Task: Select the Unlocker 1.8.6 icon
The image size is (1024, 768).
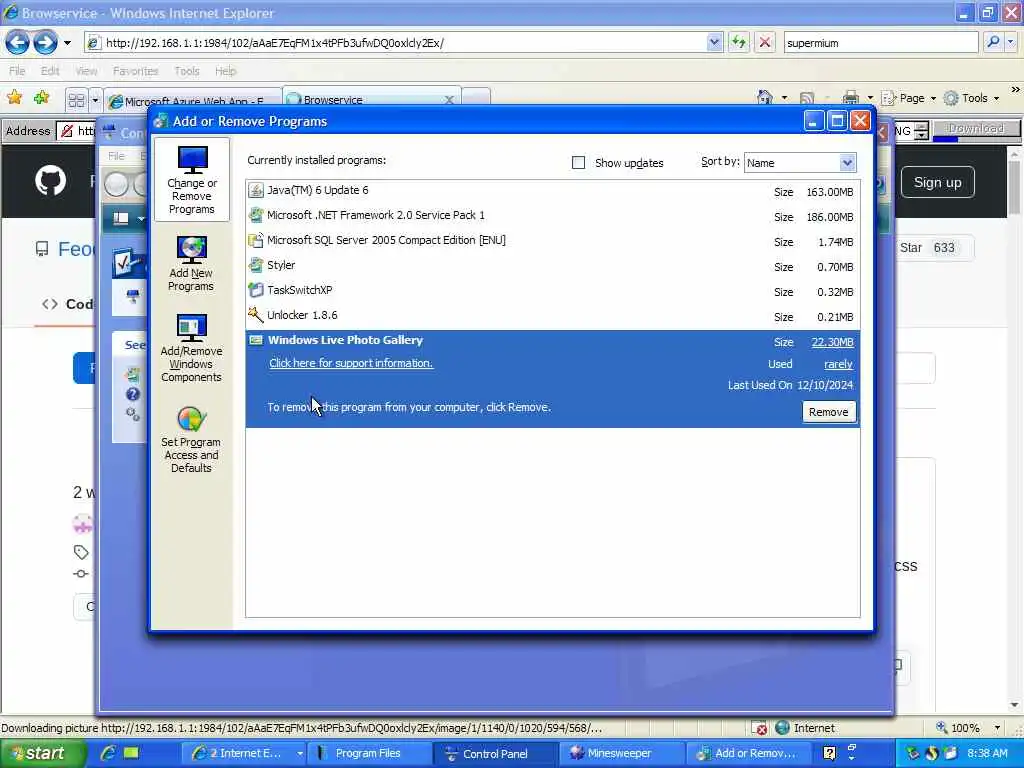Action: pos(256,315)
